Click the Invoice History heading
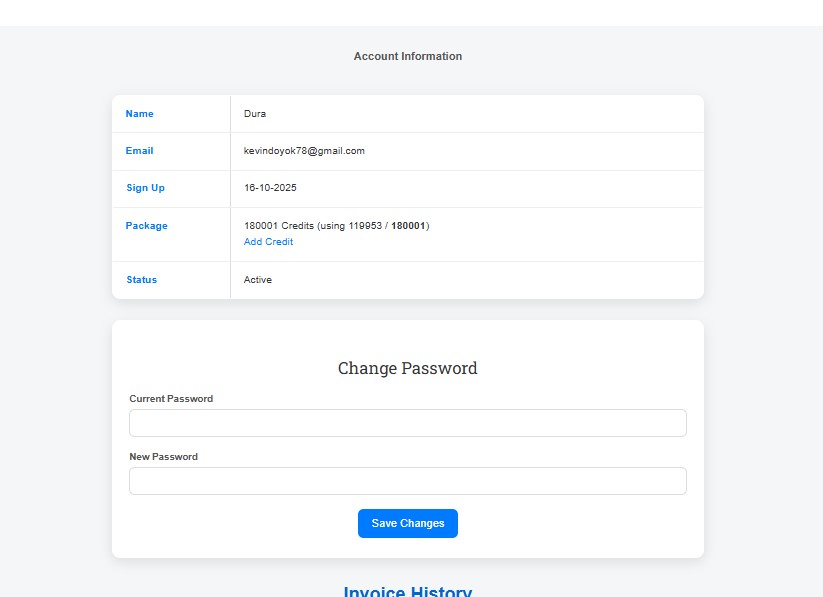 coord(407,592)
